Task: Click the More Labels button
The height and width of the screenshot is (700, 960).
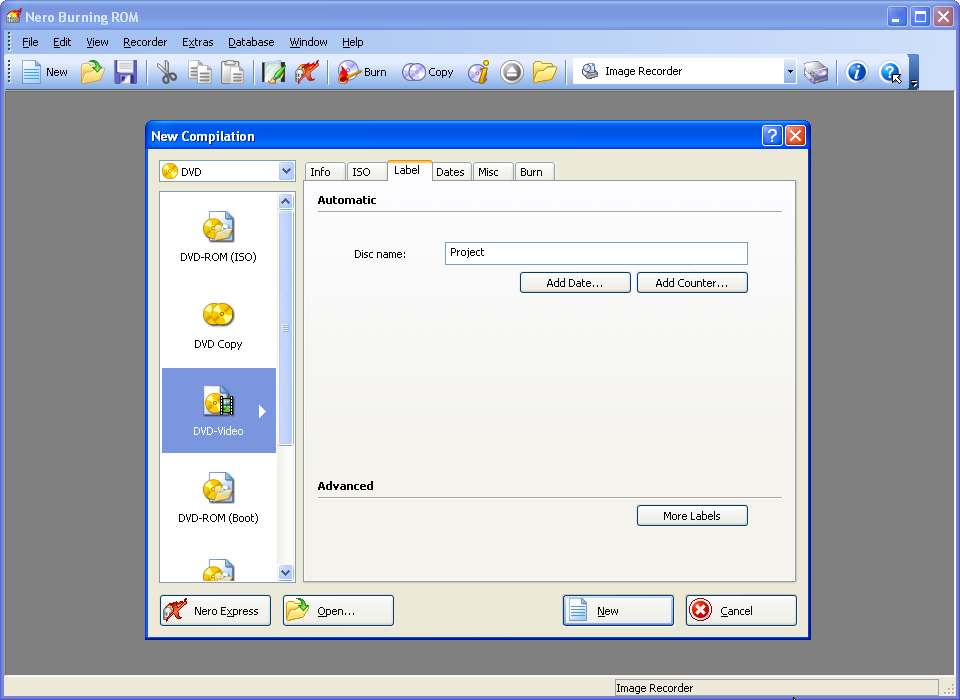Action: click(692, 516)
